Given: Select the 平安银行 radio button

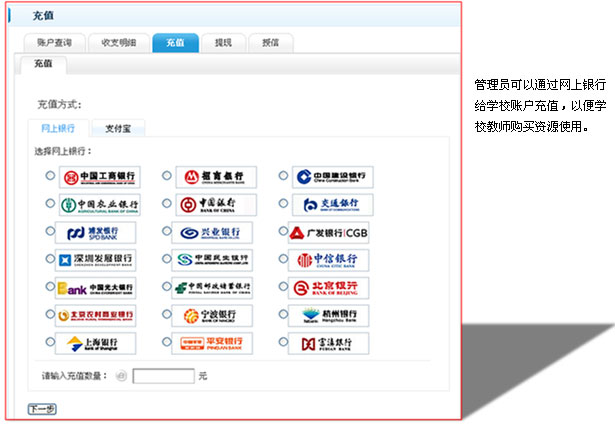Looking at the screenshot, I should pyautogui.click(x=167, y=342).
